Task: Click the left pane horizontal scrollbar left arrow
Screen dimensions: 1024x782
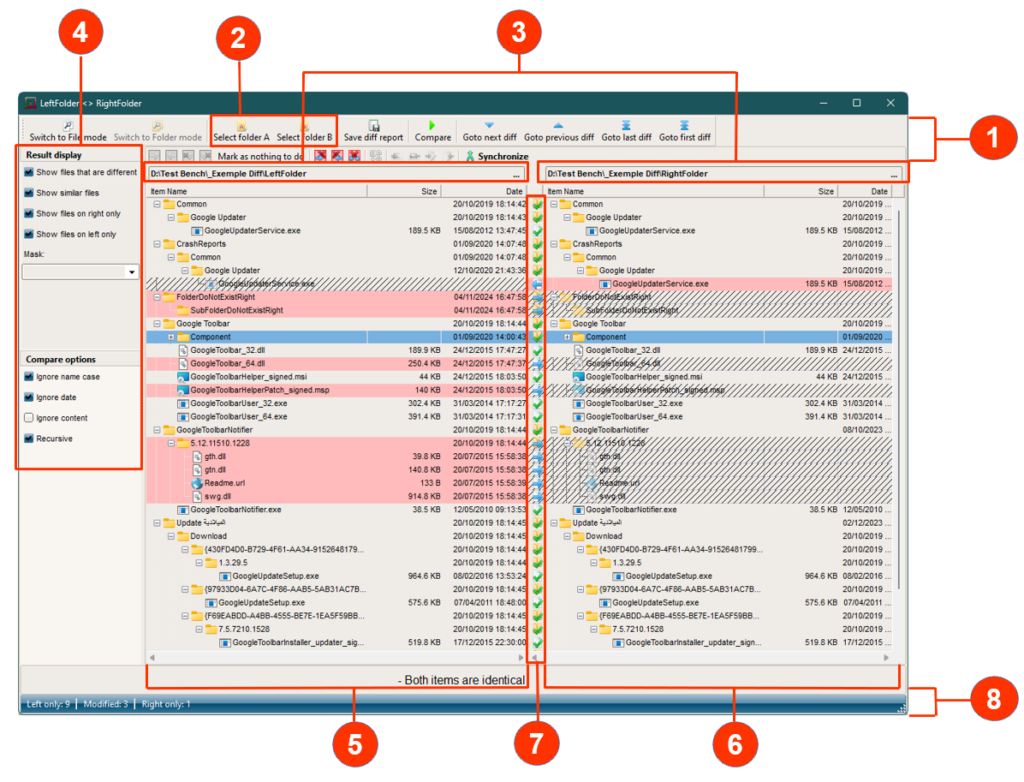Action: tap(152, 657)
